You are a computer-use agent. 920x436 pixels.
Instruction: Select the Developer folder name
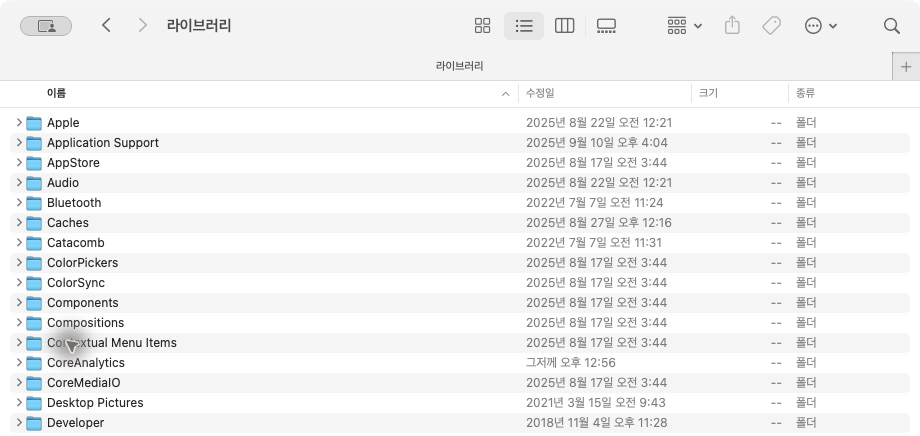76,423
